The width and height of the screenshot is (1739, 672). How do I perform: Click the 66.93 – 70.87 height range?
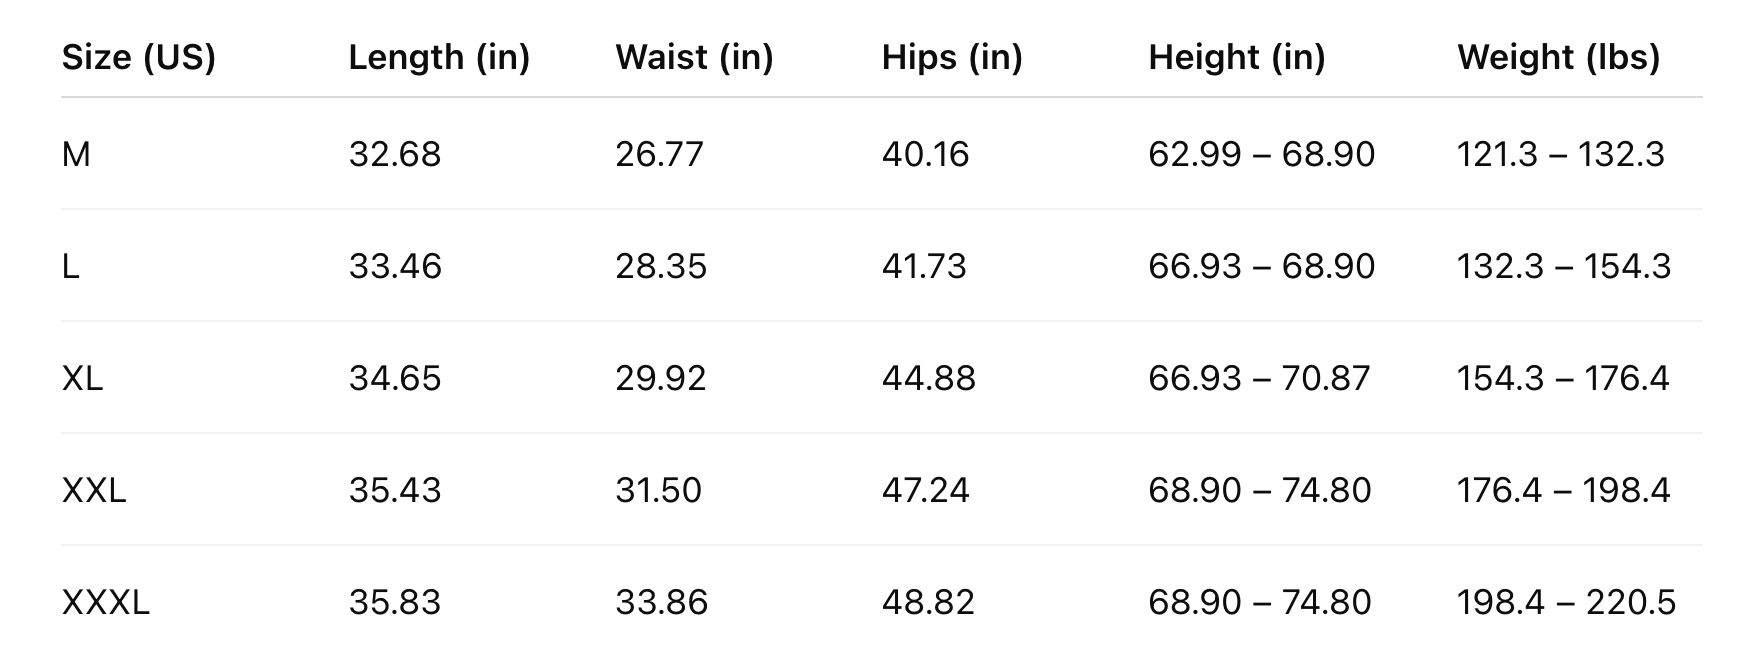click(1259, 378)
